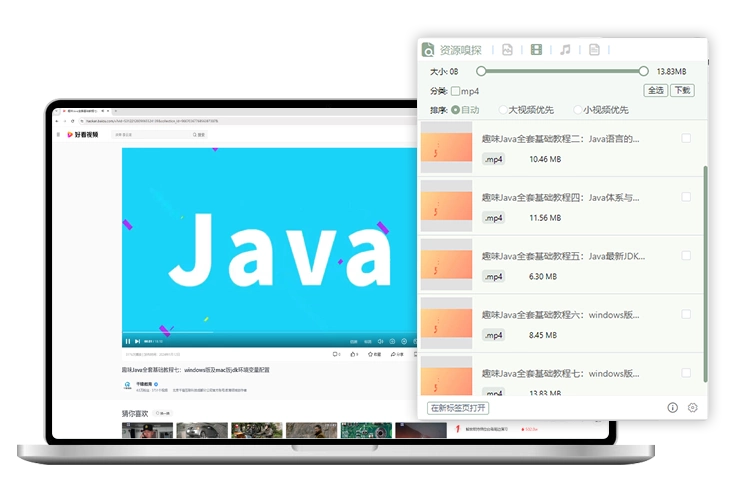Click the search button in 好看视频 header
This screenshot has height=499, width=750.
point(199,134)
